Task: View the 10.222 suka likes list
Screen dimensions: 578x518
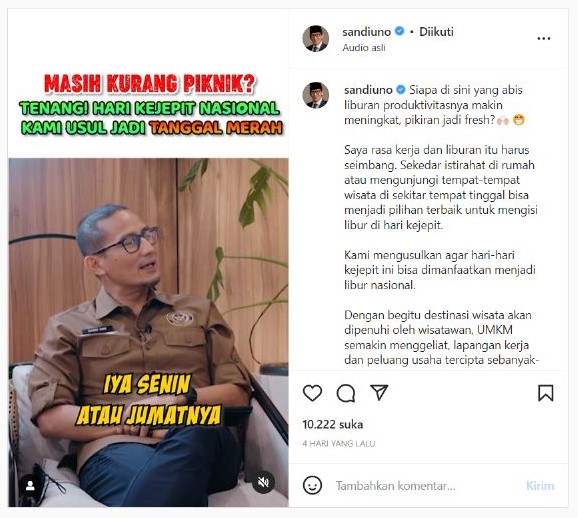Action: [332, 425]
